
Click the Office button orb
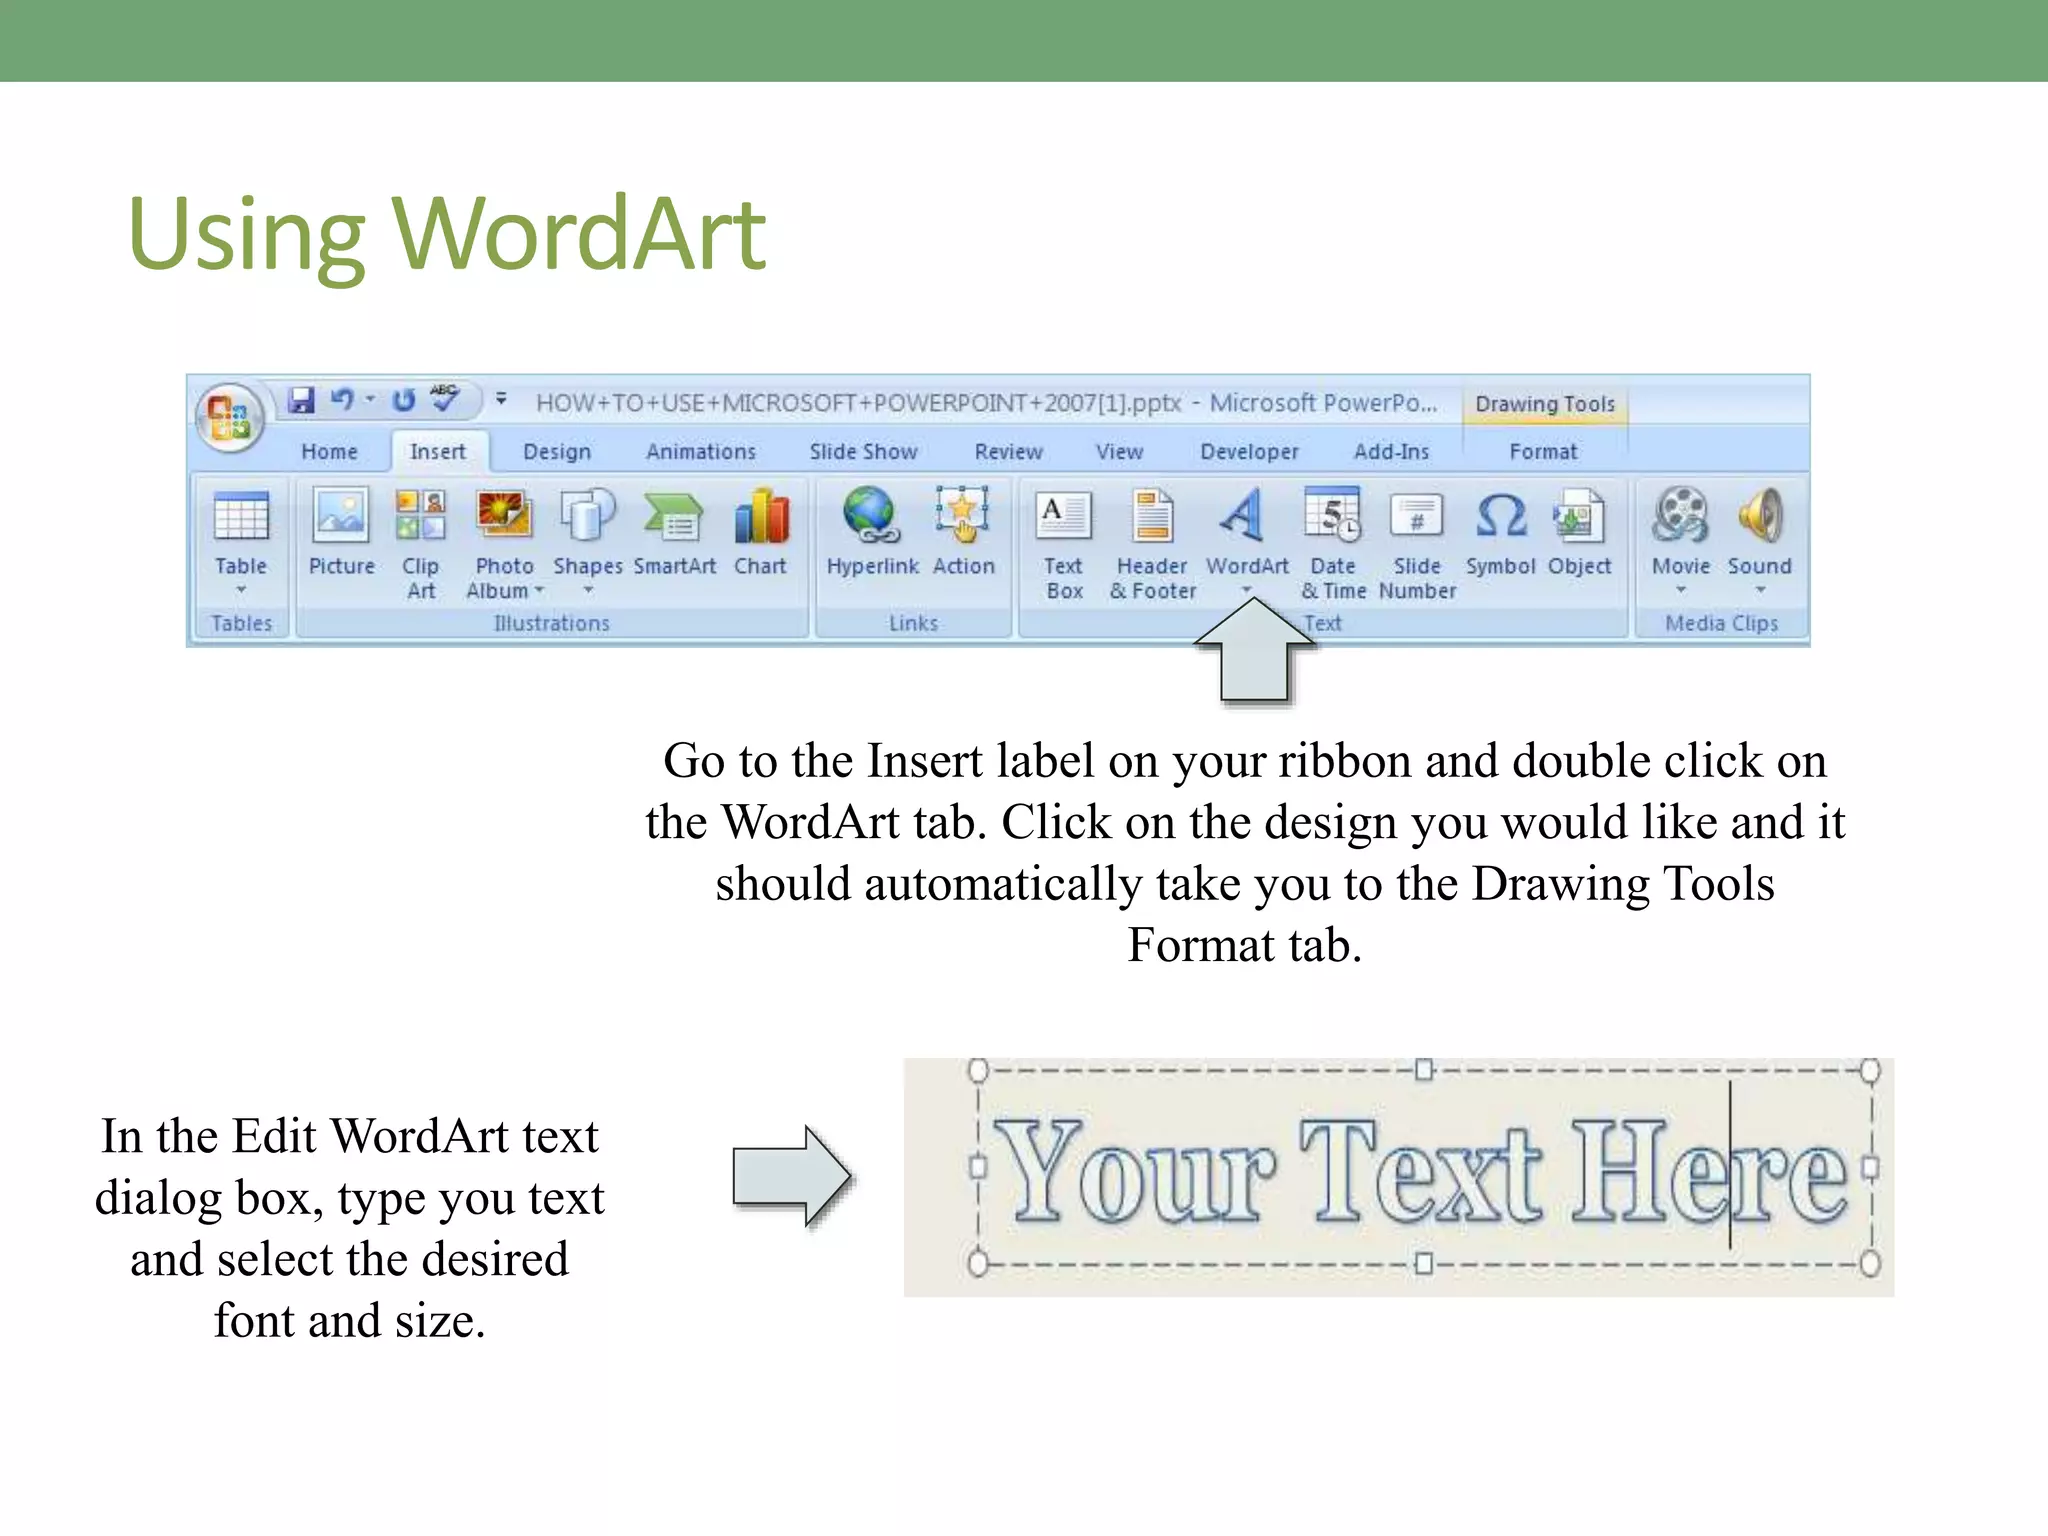[231, 416]
